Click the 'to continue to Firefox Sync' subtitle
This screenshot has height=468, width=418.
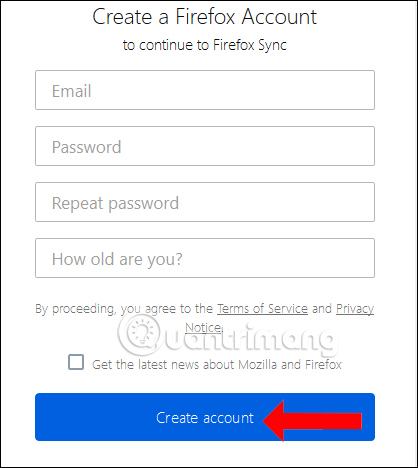[205, 45]
